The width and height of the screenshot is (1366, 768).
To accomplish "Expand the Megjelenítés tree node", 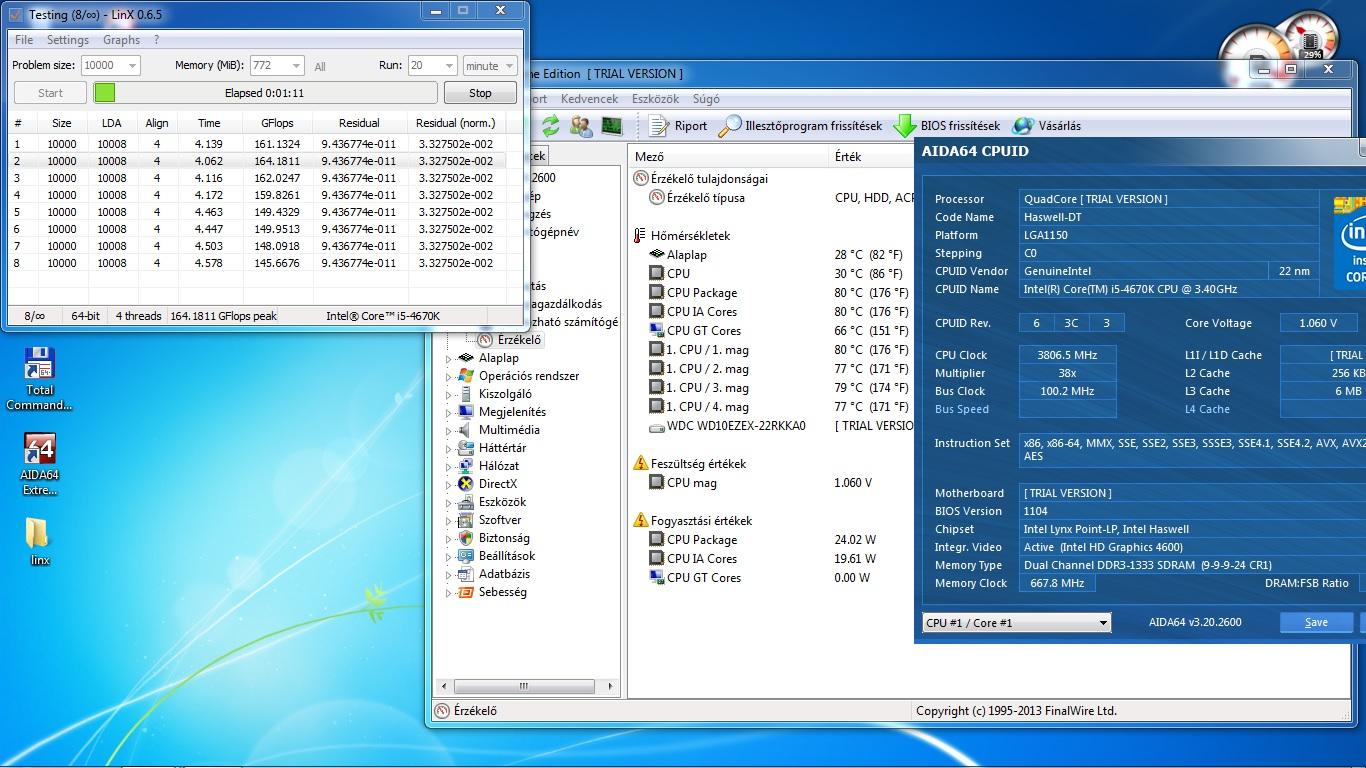I will click(x=449, y=412).
